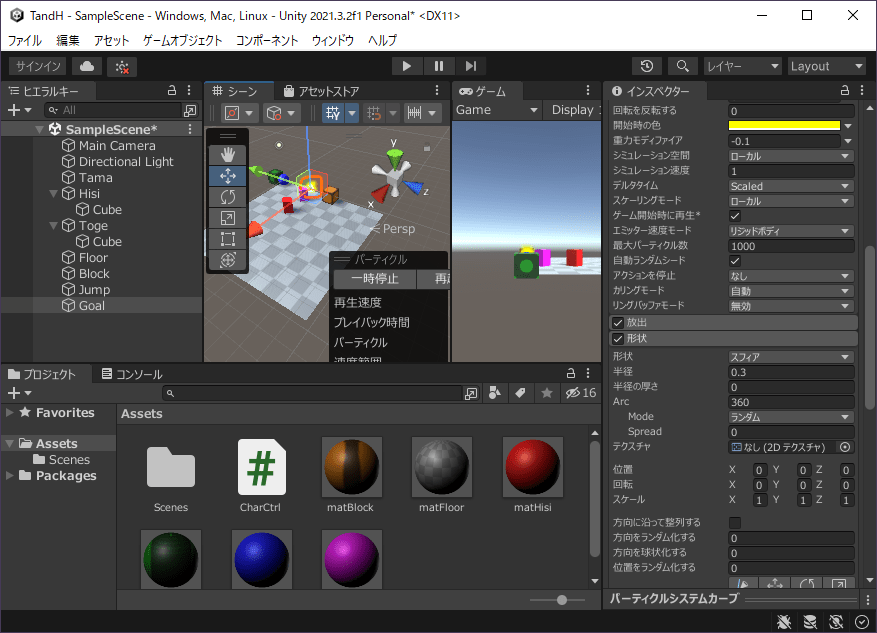This screenshot has height=633, width=877.
Task: Click the 一時停止 particle button
Action: (374, 280)
